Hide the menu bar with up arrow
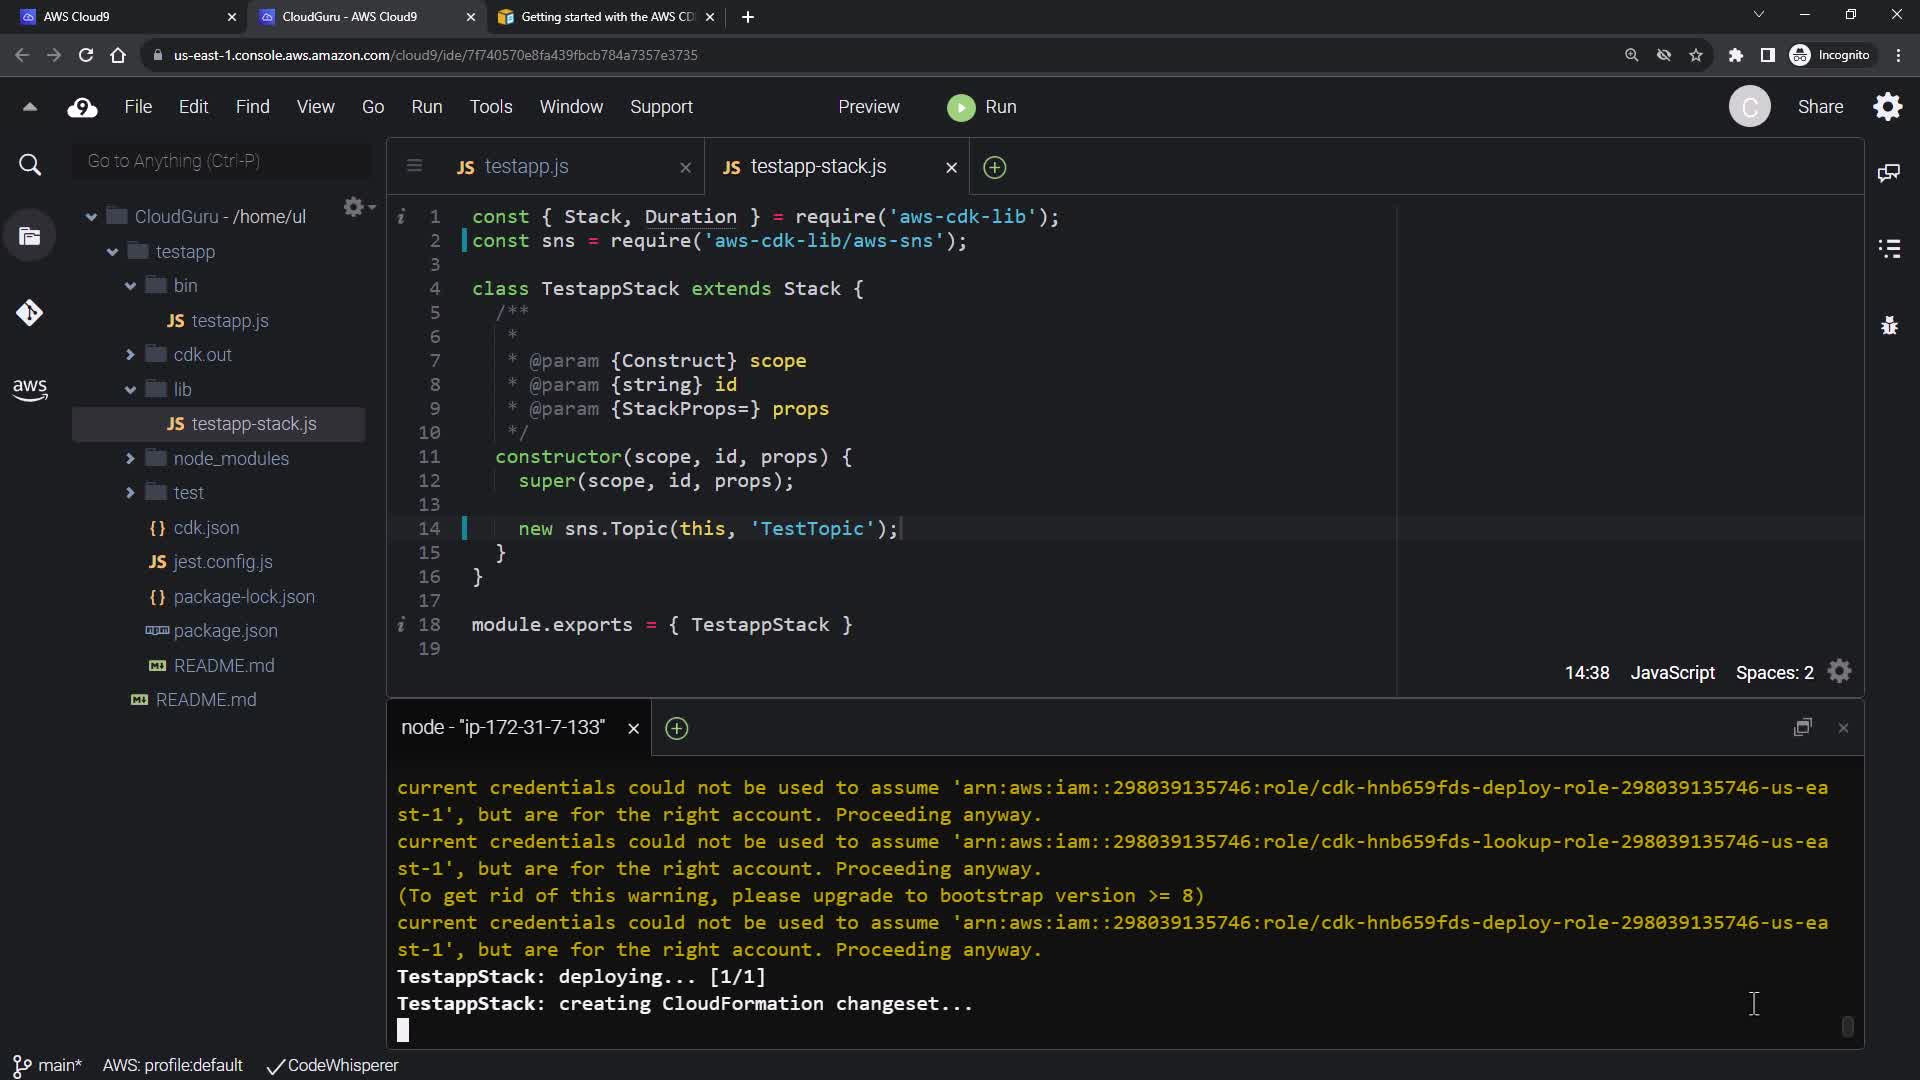 tap(30, 107)
